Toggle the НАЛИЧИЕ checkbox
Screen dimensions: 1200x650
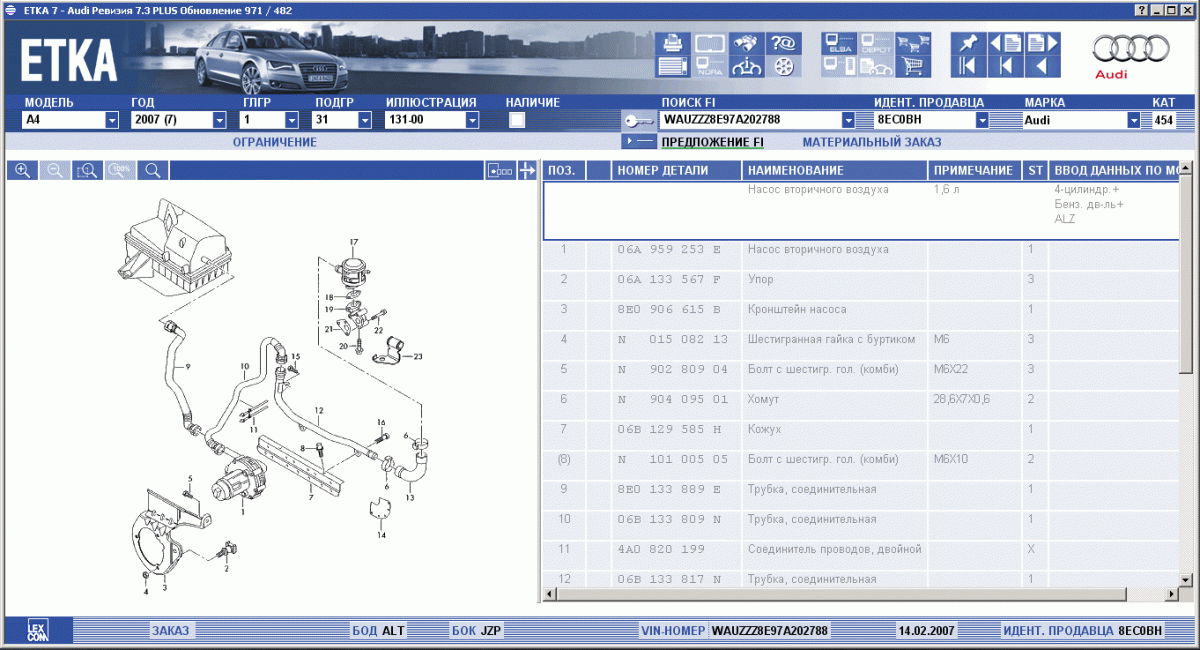tap(517, 120)
